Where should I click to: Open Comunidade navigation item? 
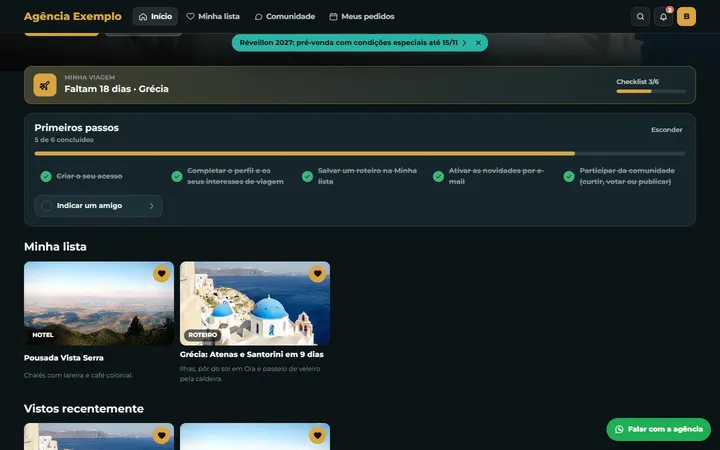pos(285,17)
